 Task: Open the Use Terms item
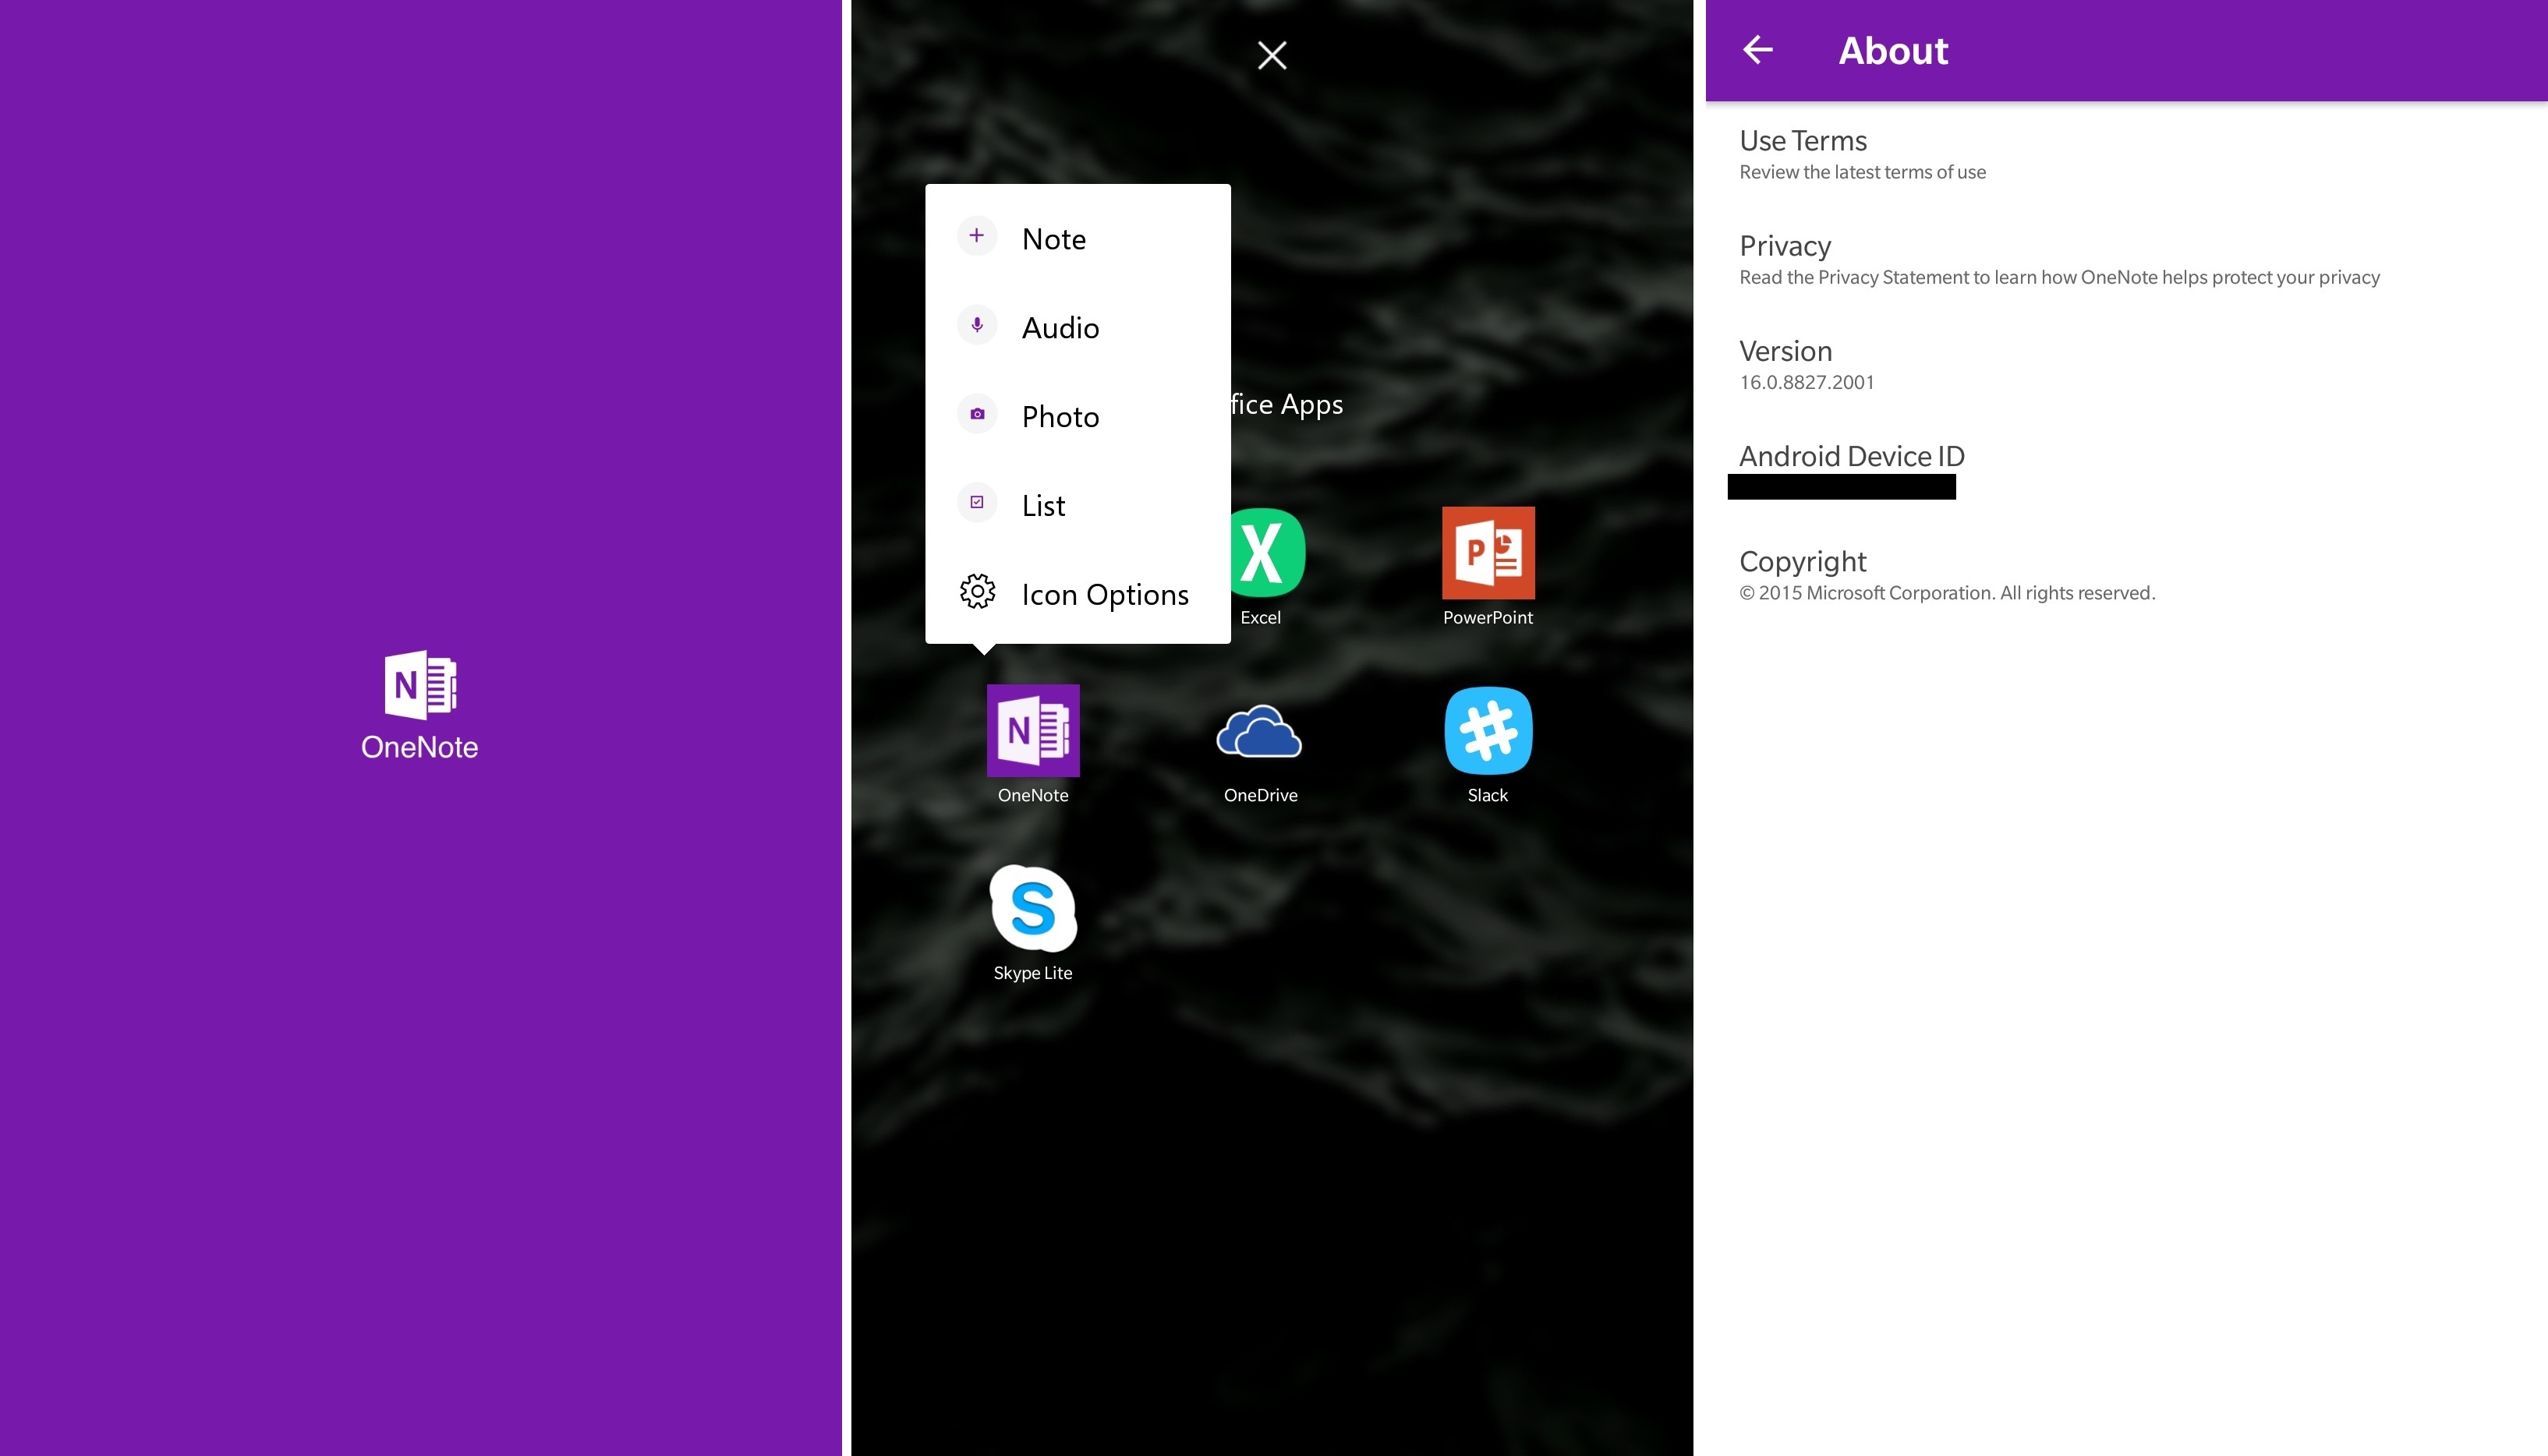point(2126,154)
